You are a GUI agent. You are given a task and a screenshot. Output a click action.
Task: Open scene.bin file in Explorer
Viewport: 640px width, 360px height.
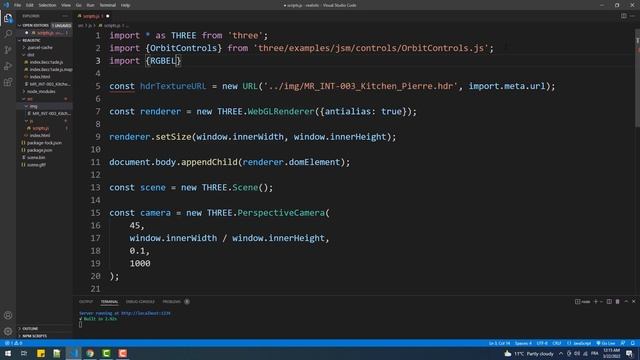tap(36, 157)
